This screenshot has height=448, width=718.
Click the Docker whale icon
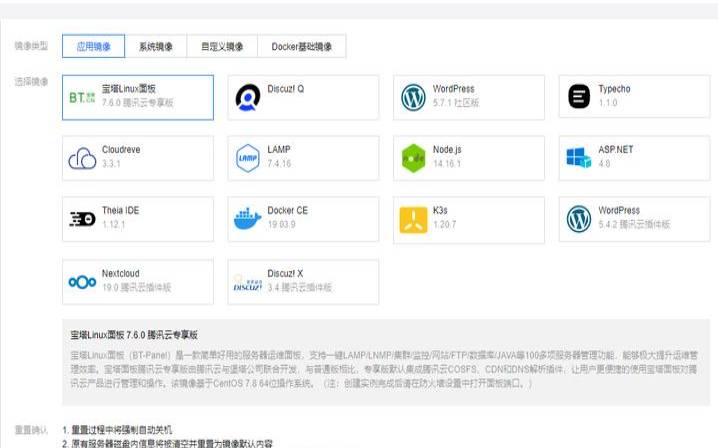[x=248, y=219]
